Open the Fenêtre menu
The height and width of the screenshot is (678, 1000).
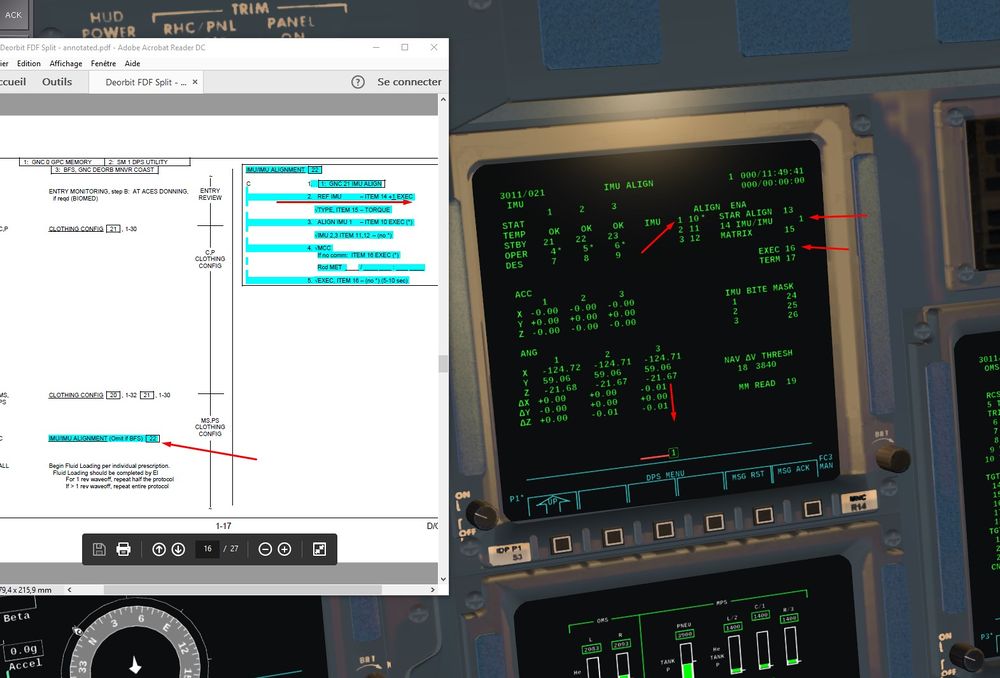coord(103,63)
